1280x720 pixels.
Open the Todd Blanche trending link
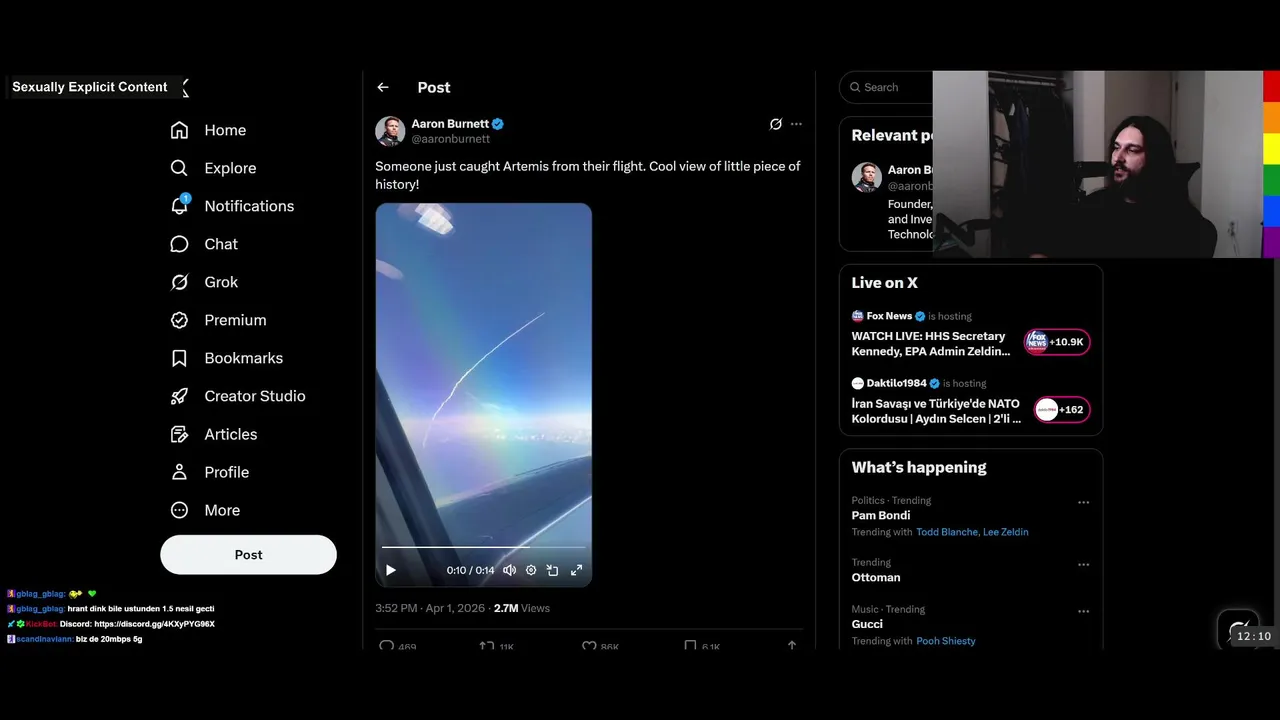947,532
